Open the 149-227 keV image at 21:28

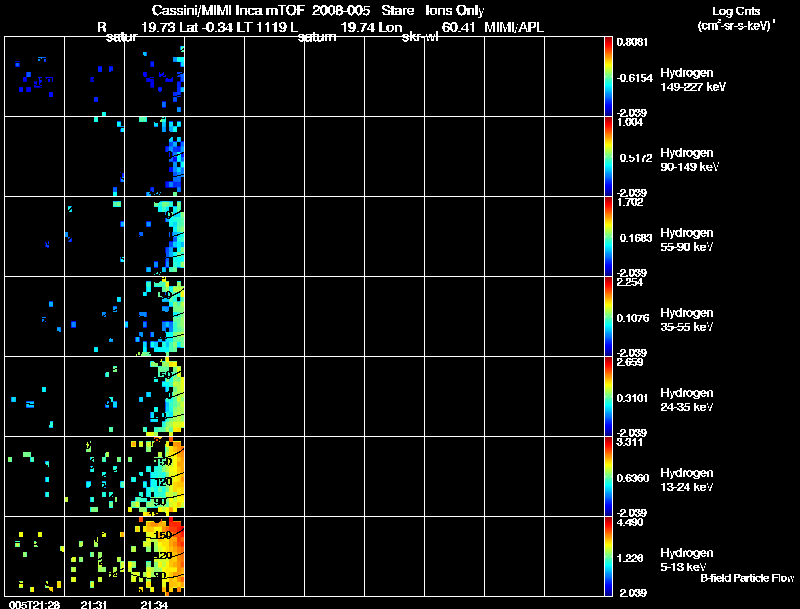pos(34,77)
